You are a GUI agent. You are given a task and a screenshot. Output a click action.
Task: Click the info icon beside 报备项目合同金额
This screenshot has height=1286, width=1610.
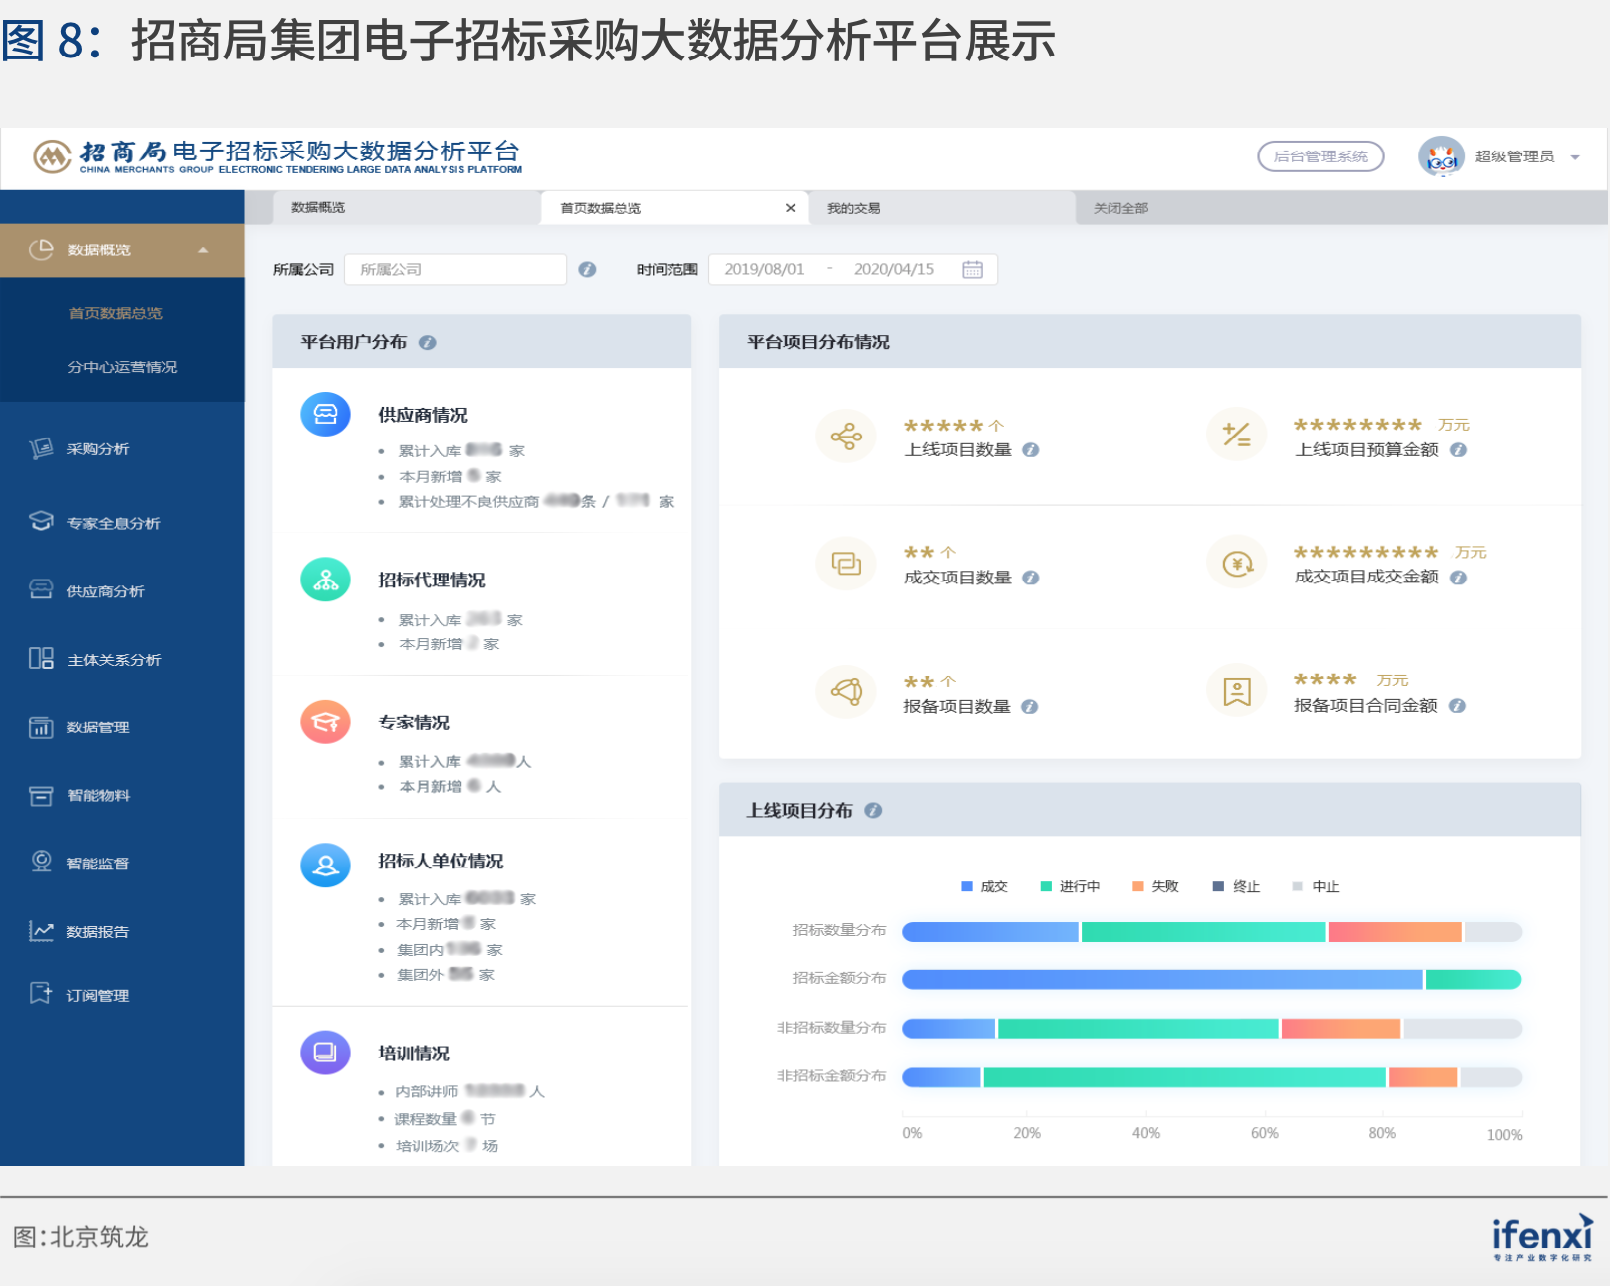click(1457, 706)
